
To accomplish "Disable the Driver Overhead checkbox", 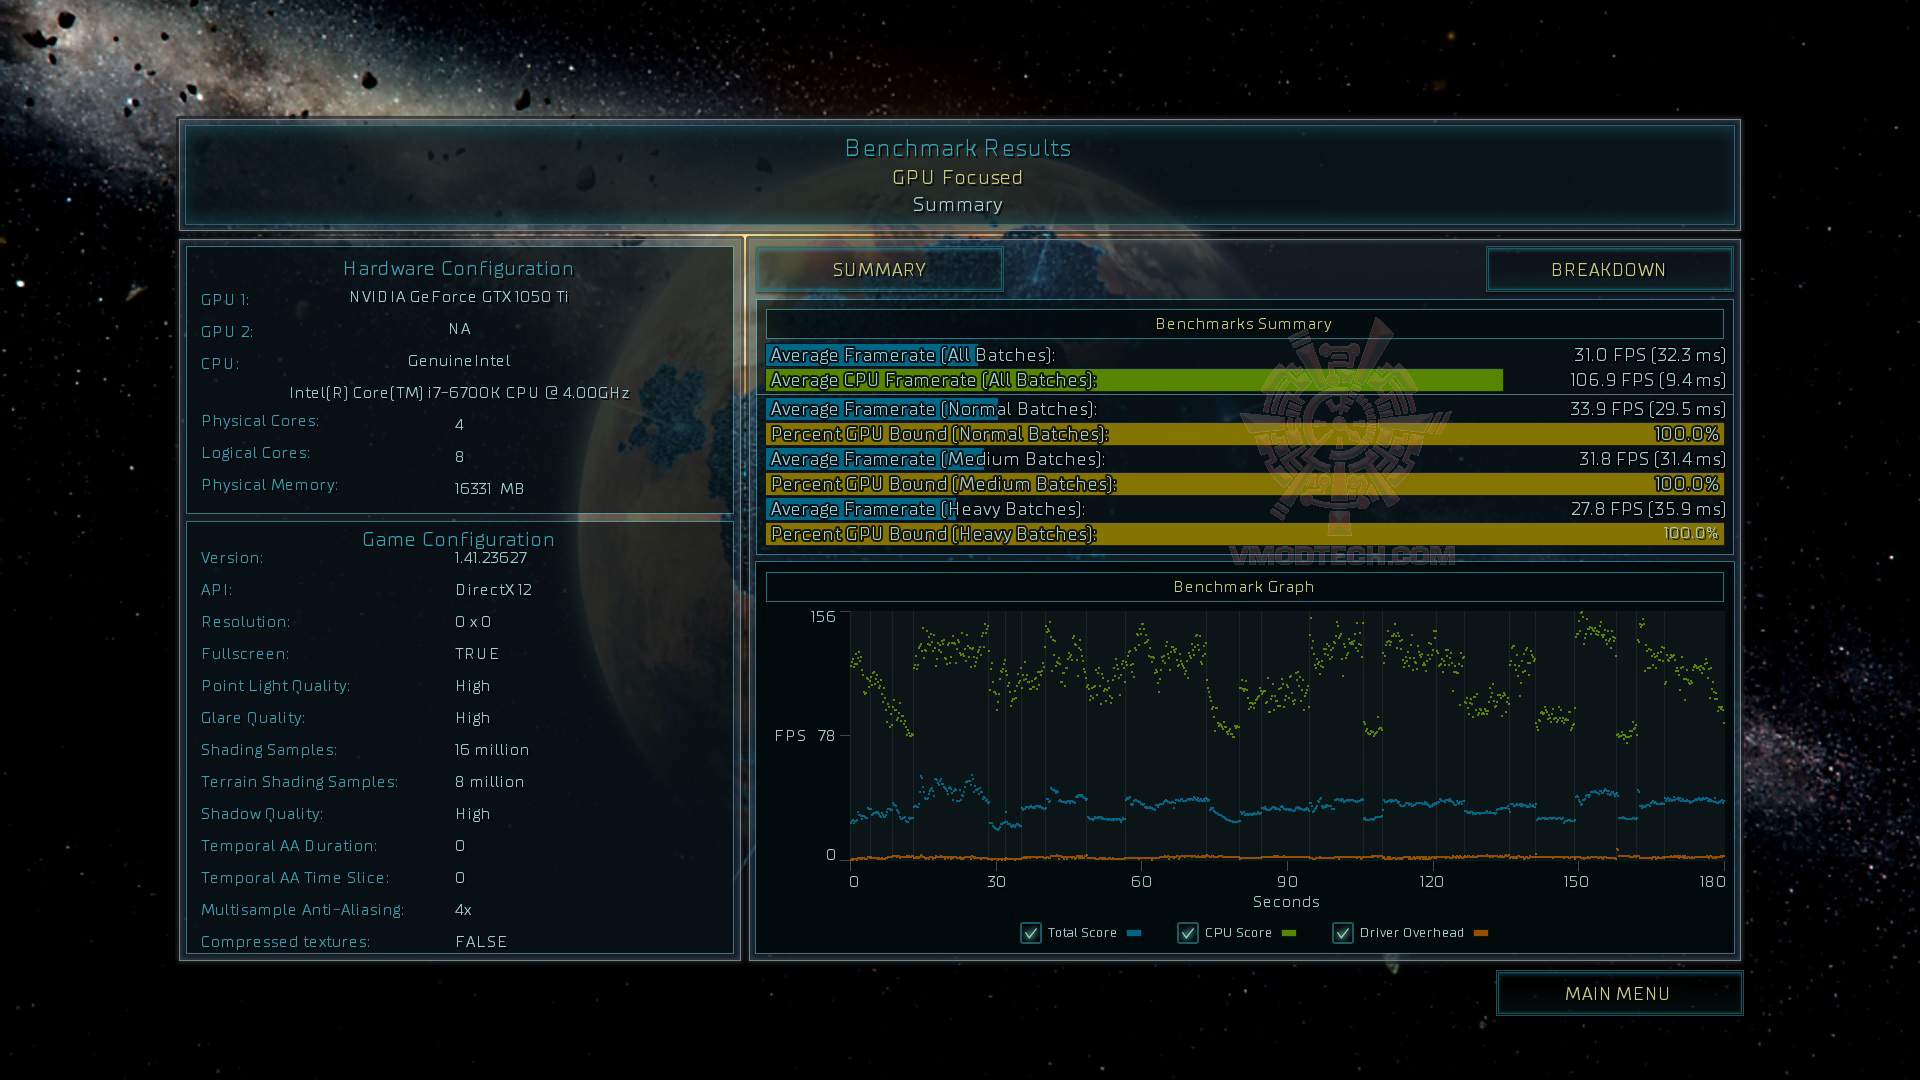I will [1343, 933].
